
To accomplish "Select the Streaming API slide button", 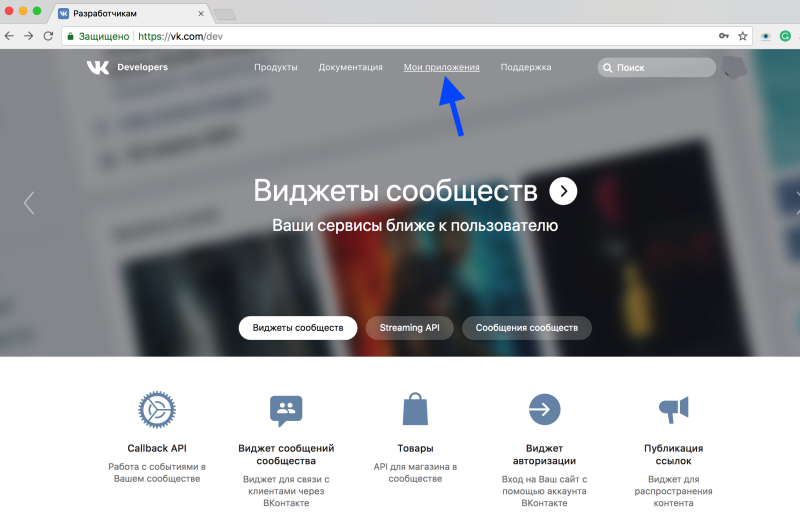I will pos(410,328).
